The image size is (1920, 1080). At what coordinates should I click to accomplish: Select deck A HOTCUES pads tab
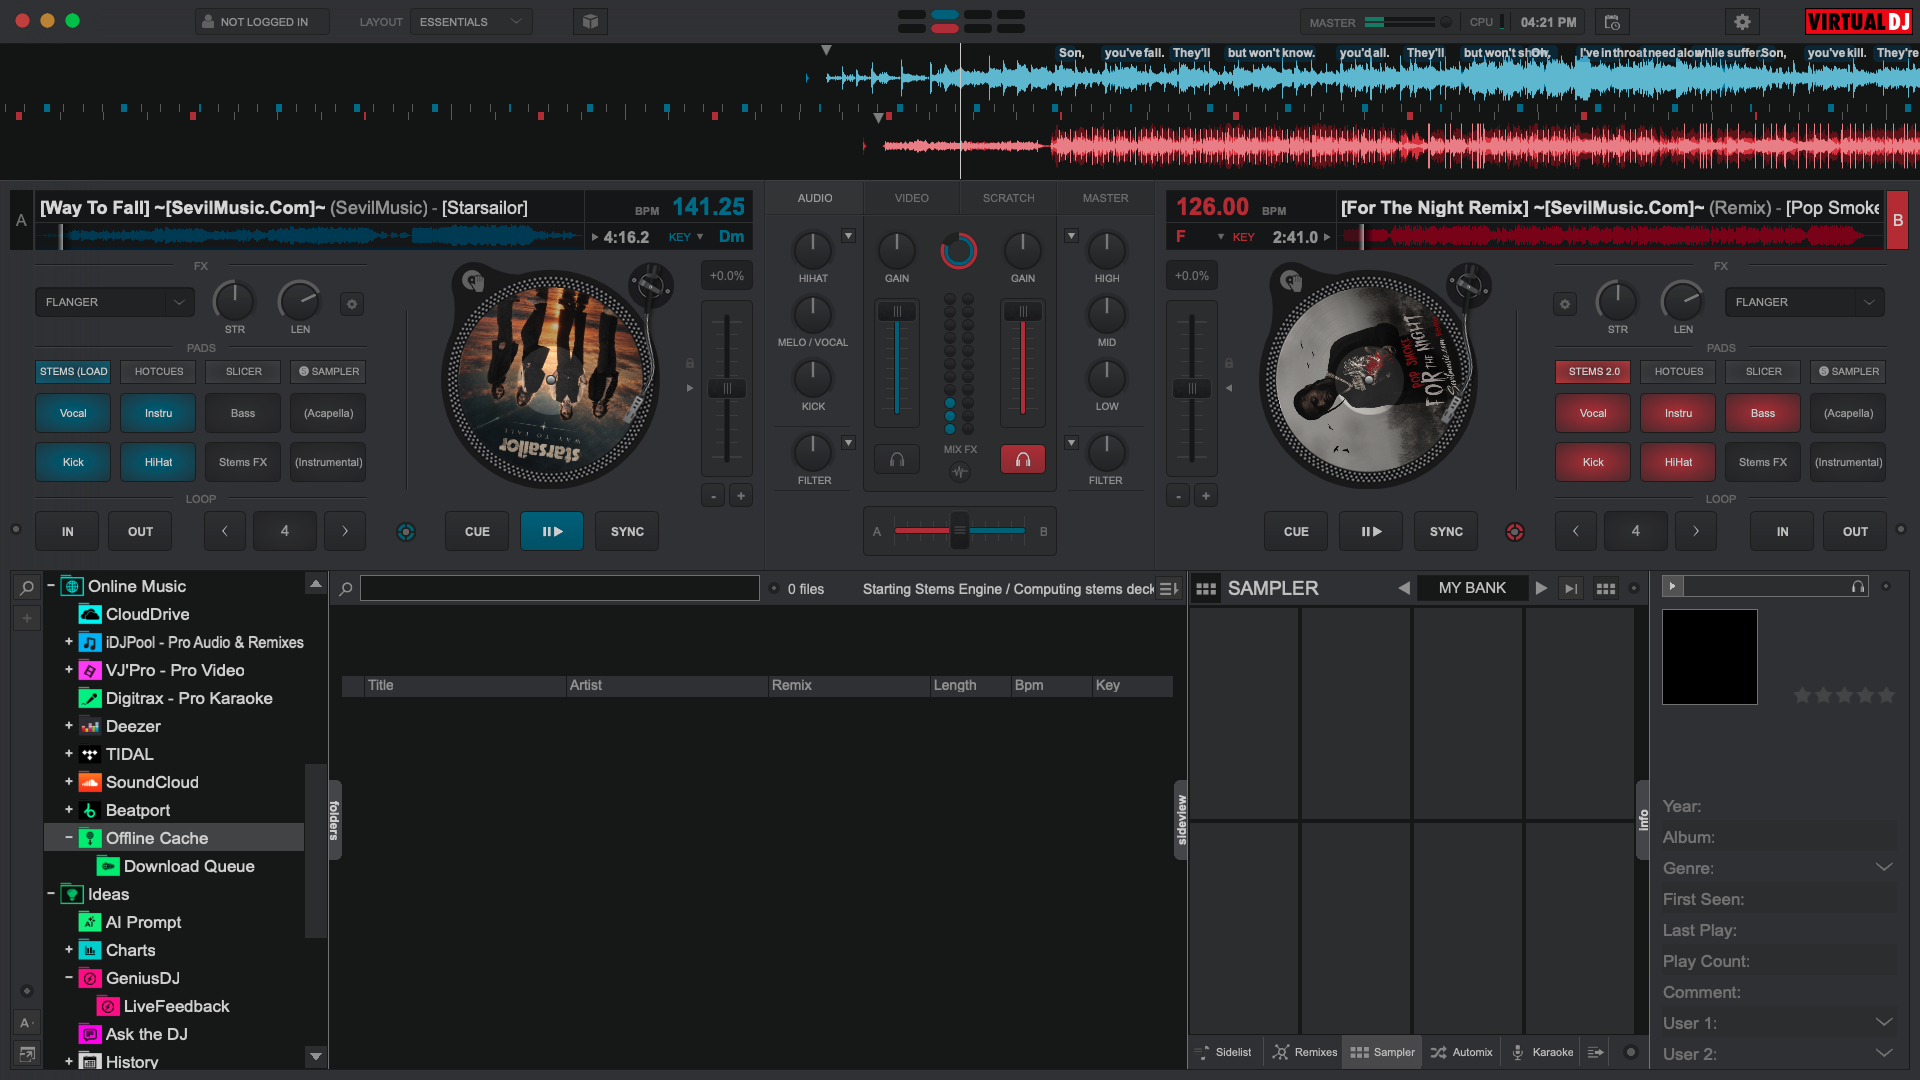159,372
